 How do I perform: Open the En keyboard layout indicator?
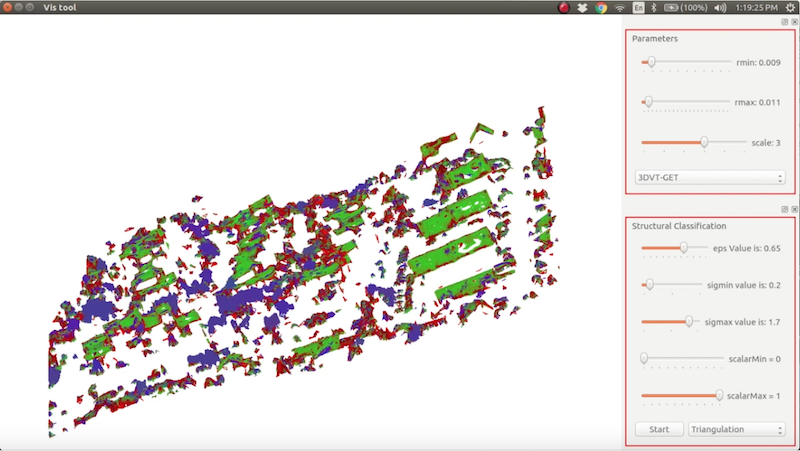click(x=638, y=8)
